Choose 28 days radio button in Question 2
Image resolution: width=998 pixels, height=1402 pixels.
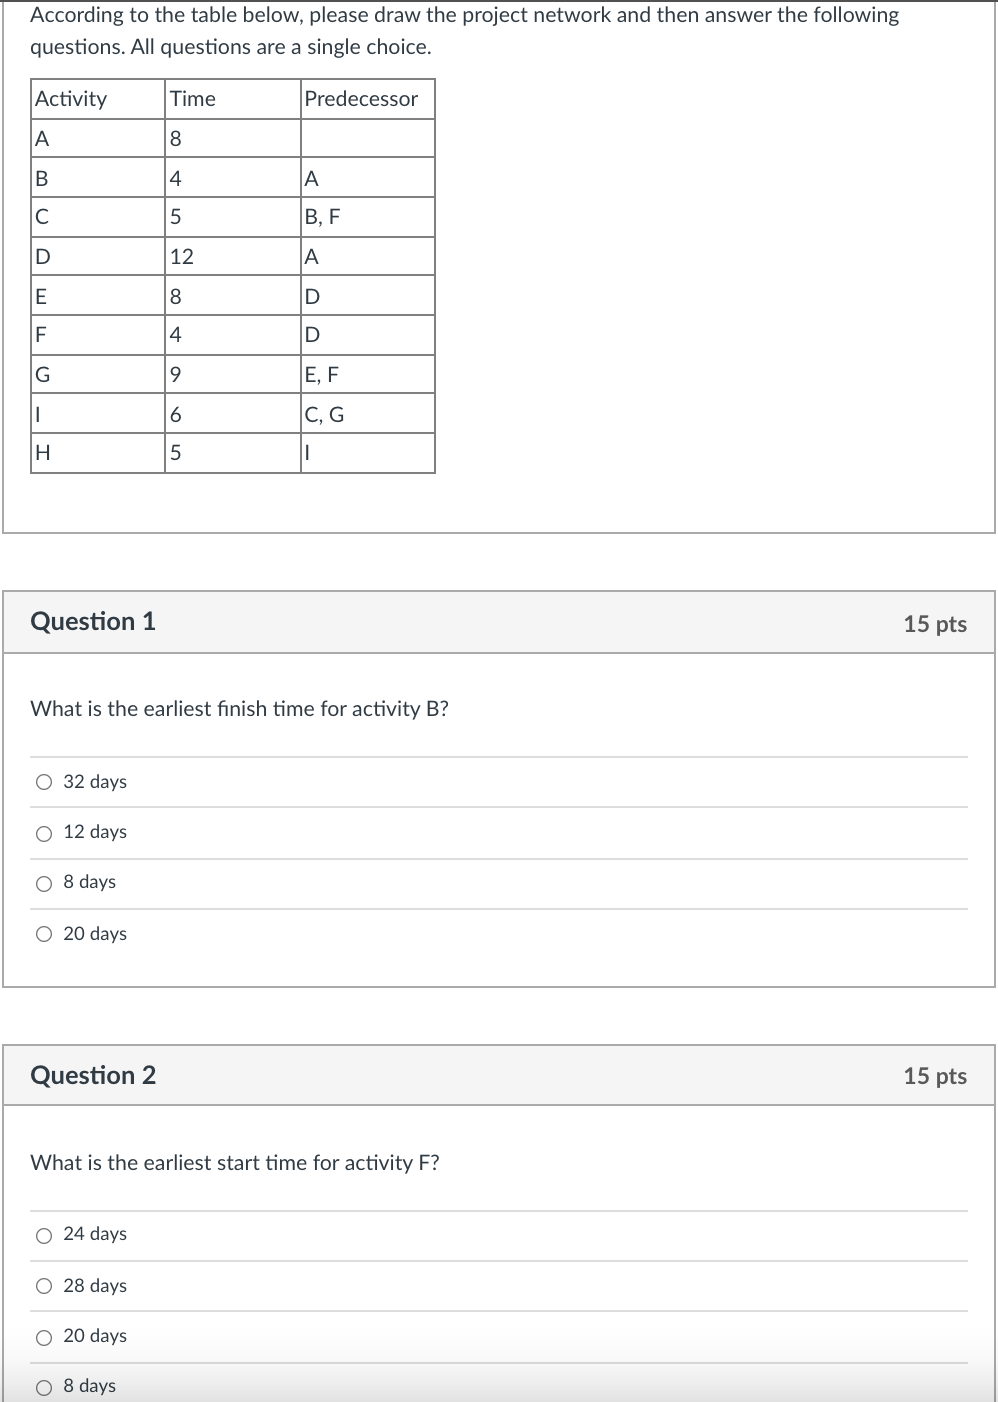pos(44,1287)
